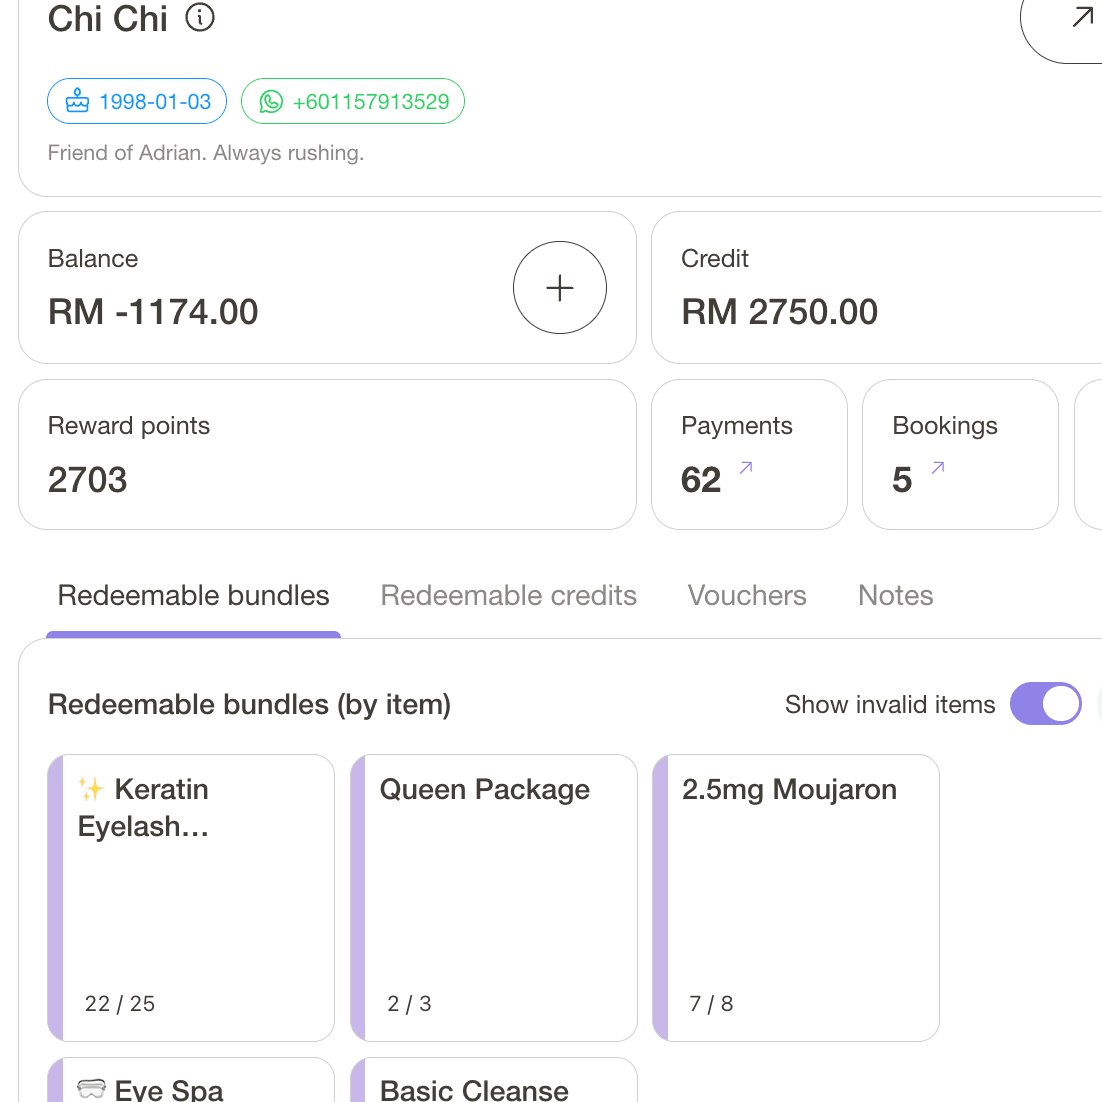The image size is (1102, 1102).
Task: Click the Bookings count 5
Action: 902,480
